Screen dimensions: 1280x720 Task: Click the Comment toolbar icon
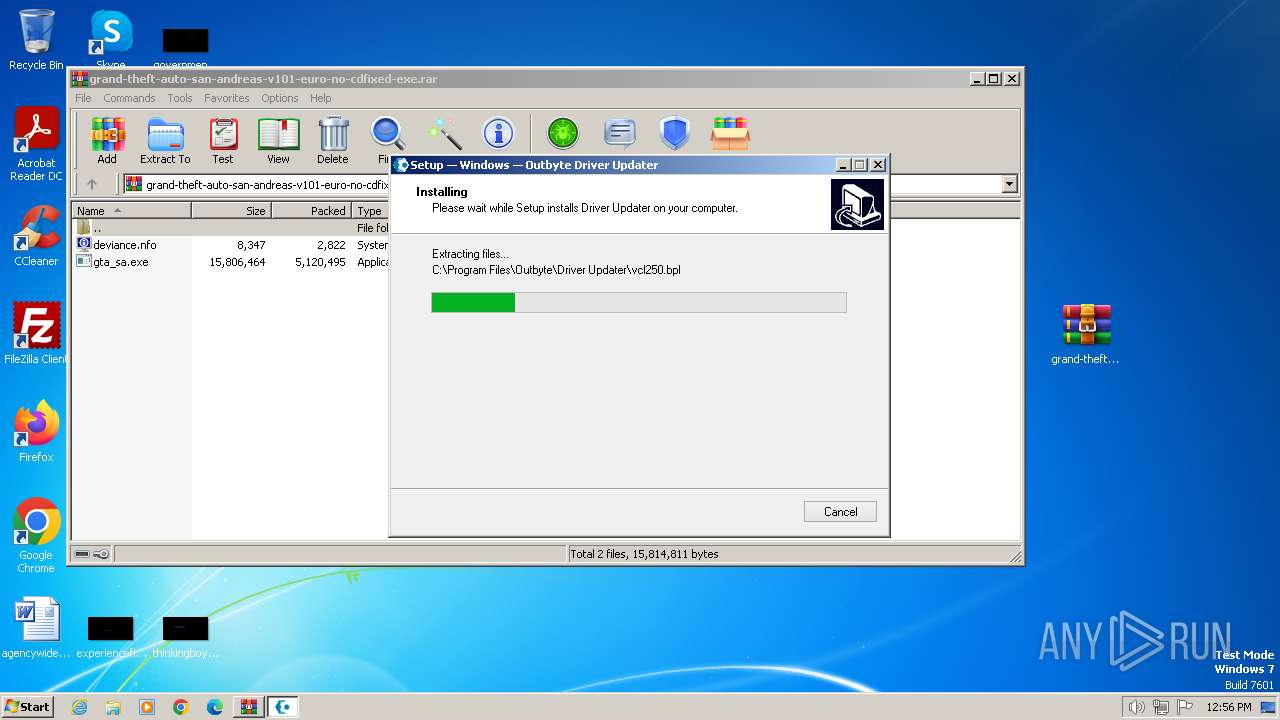click(620, 133)
